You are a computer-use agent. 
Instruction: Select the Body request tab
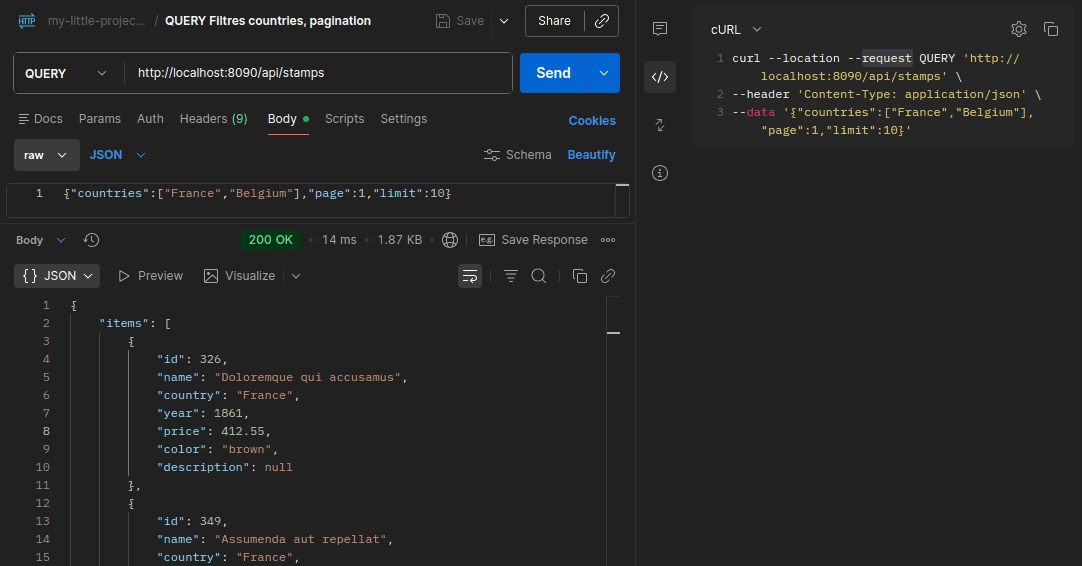[288, 119]
